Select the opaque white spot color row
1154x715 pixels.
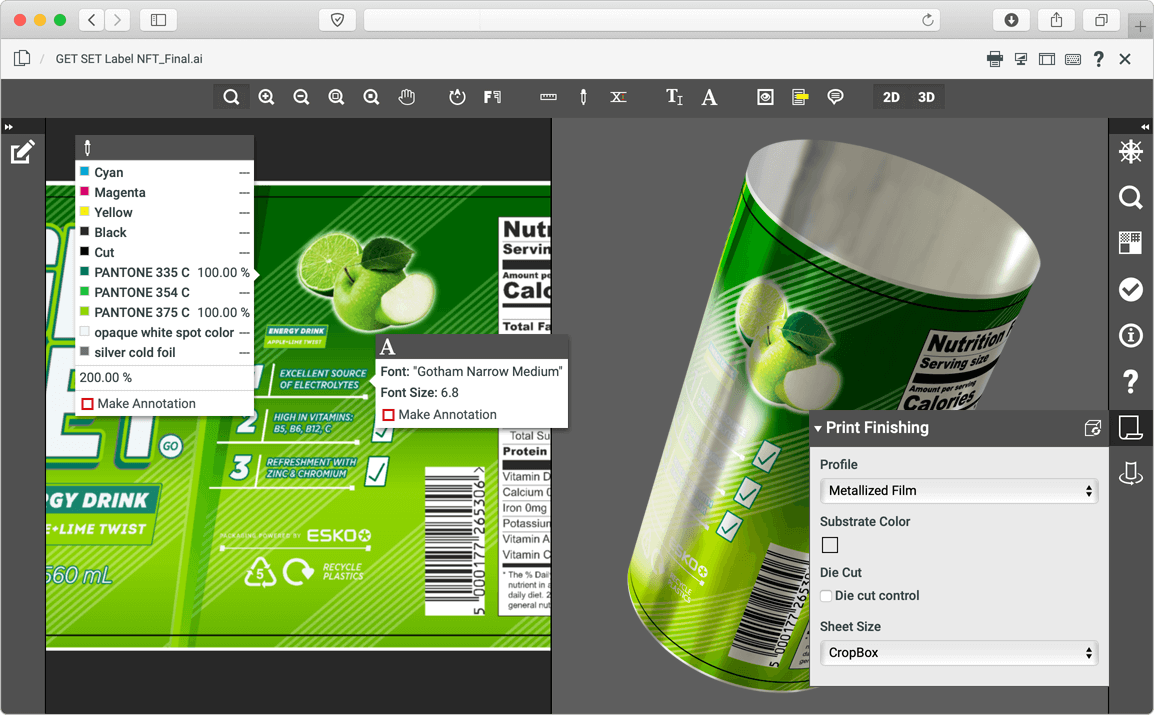pyautogui.click(x=165, y=332)
